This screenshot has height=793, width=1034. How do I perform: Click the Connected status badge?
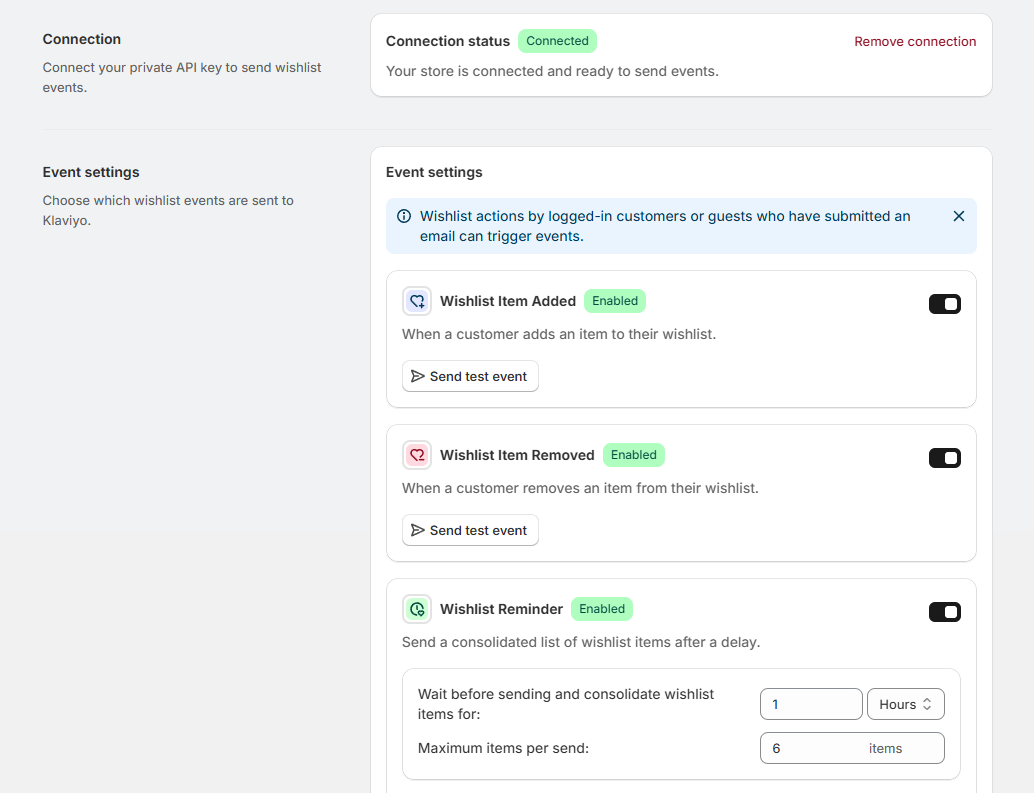coord(557,41)
